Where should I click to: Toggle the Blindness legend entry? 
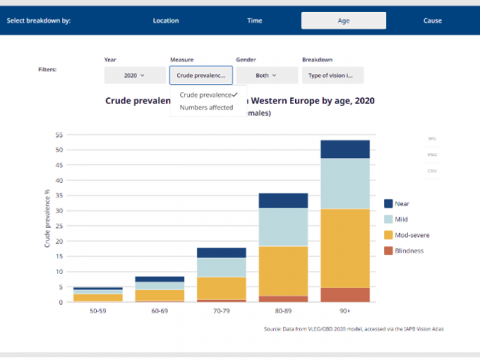tap(404, 251)
